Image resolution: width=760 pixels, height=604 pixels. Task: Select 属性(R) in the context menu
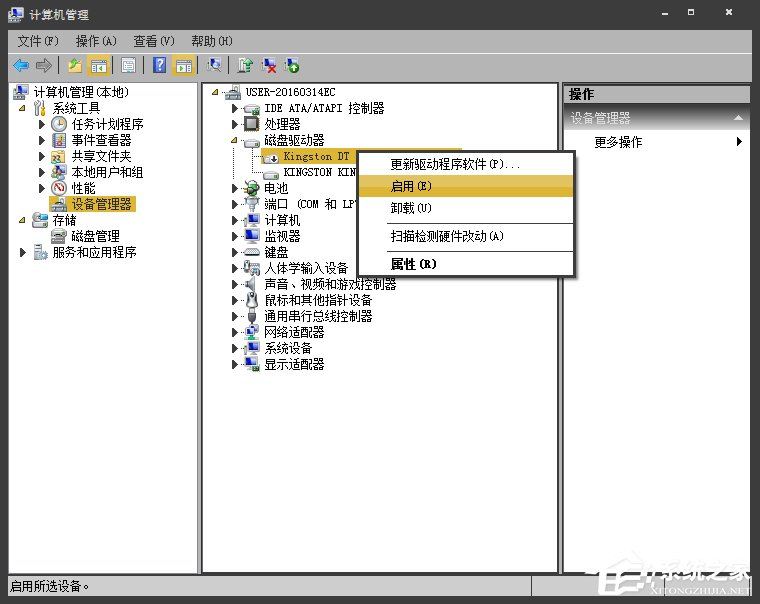[413, 264]
